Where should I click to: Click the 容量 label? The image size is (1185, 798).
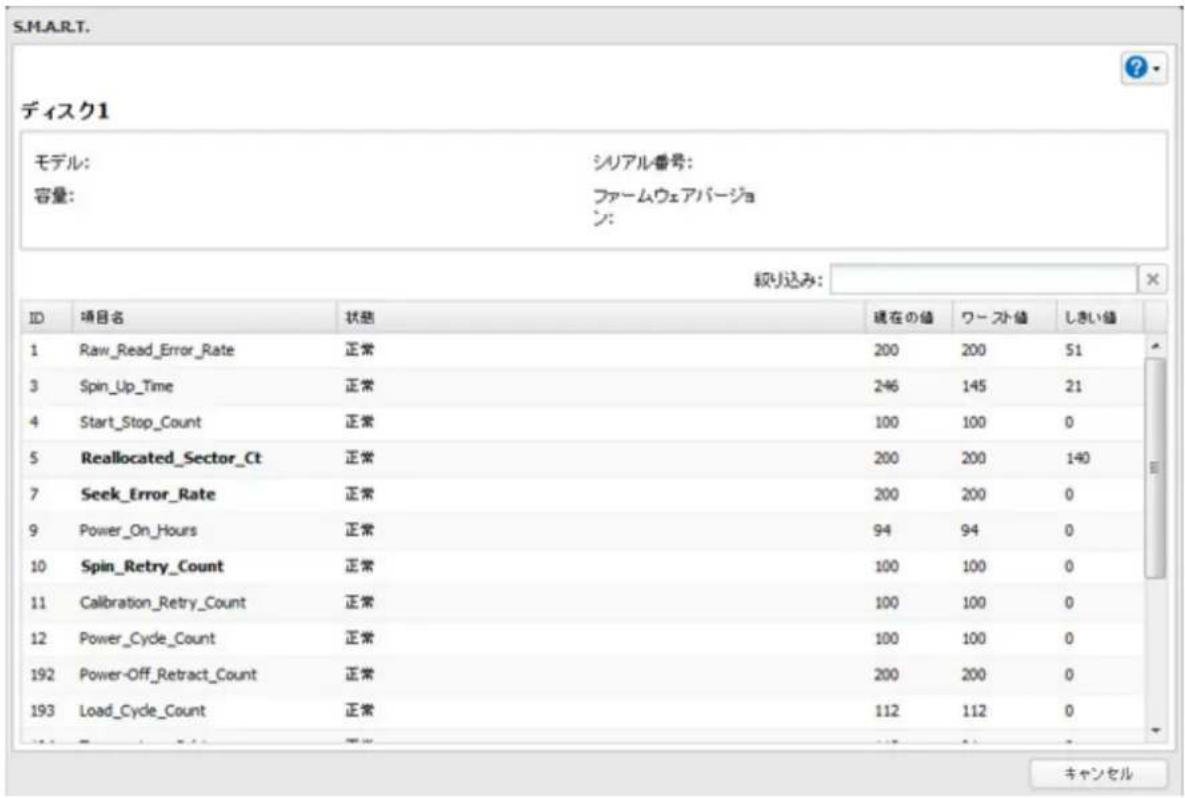click(x=54, y=196)
